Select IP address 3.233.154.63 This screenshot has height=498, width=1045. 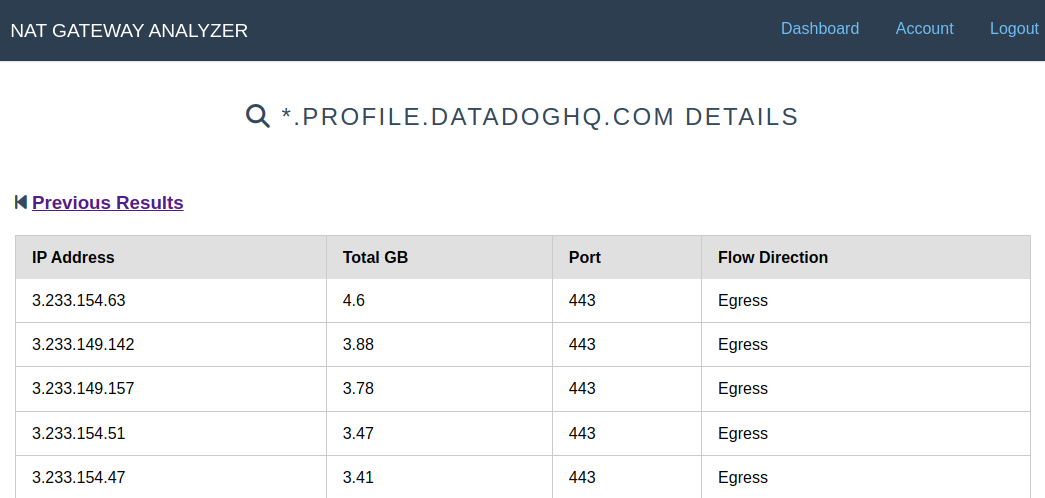(79, 301)
